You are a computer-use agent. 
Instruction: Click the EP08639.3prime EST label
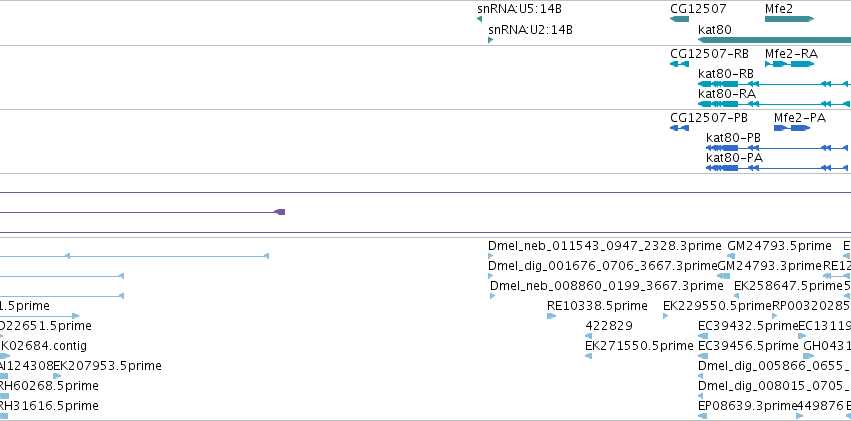[x=747, y=405]
